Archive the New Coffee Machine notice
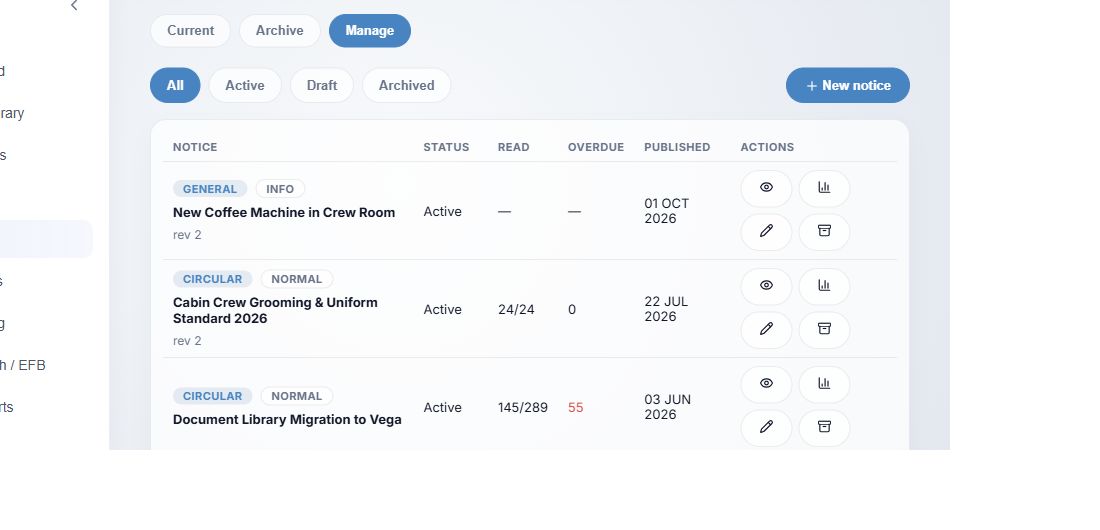Screen dimensions: 1100x530 pos(824,232)
